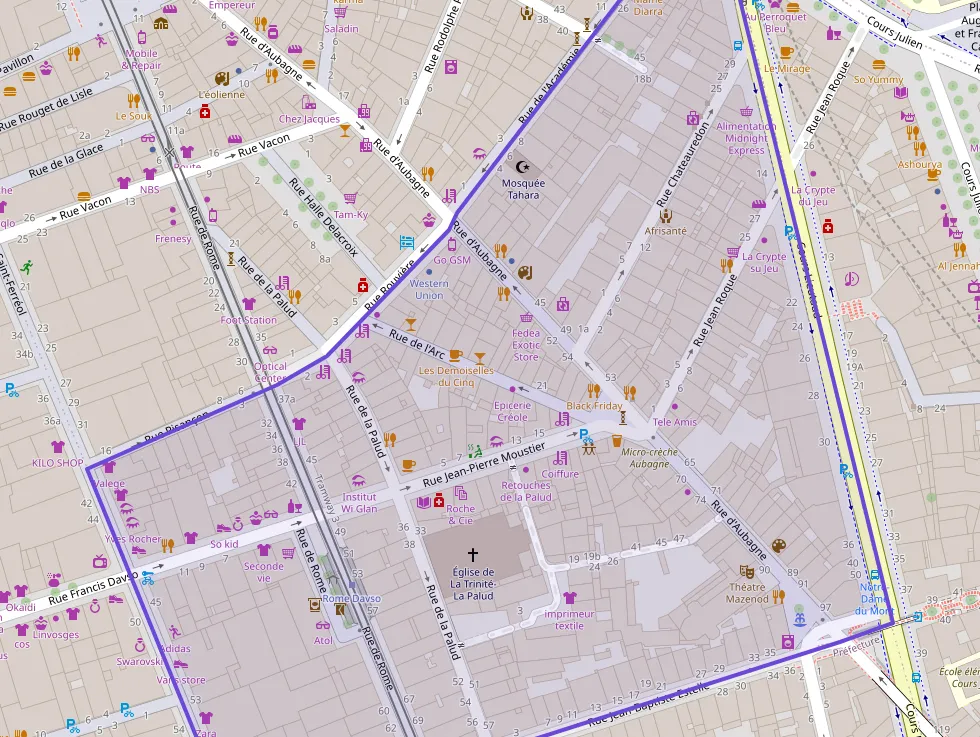
Task: Click the Théâtre Mazenod theater masks icon
Action: [x=747, y=571]
